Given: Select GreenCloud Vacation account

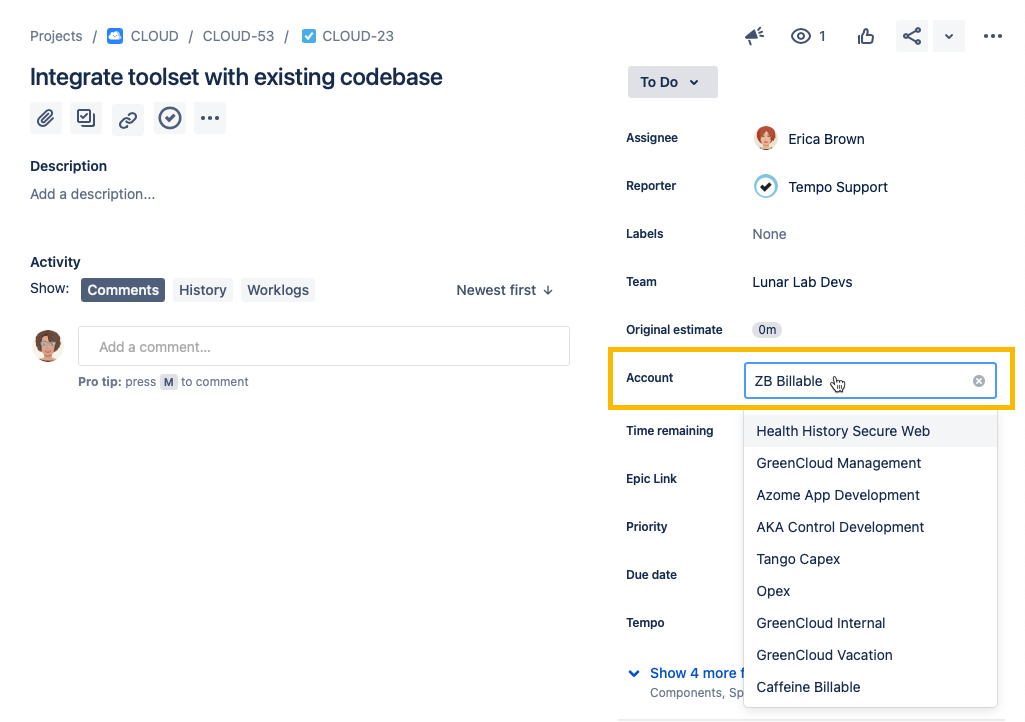Looking at the screenshot, I should [871, 655].
